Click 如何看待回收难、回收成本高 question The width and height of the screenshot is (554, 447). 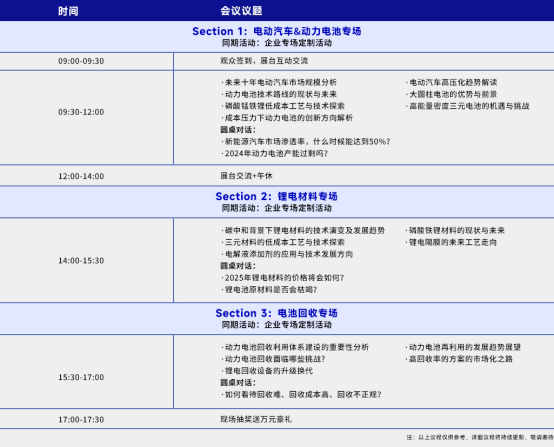[301, 395]
